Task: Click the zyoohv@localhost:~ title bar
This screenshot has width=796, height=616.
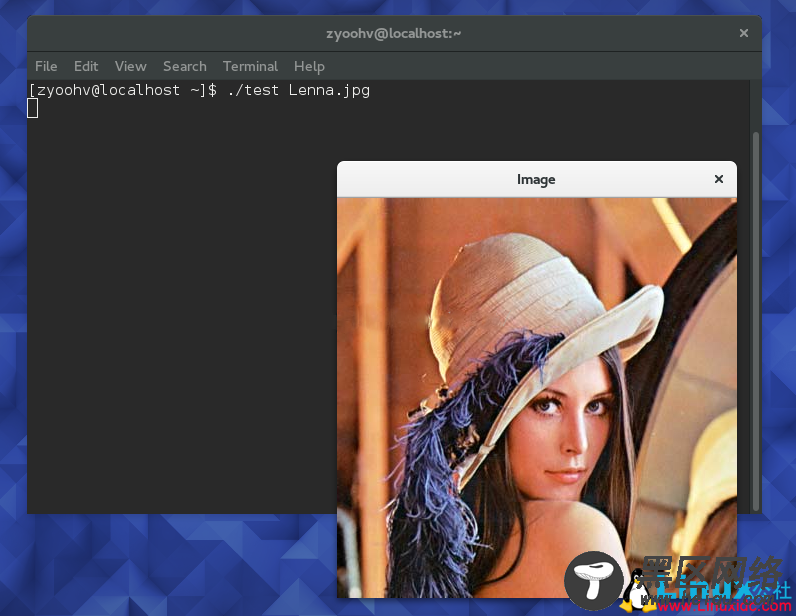Action: (x=394, y=34)
